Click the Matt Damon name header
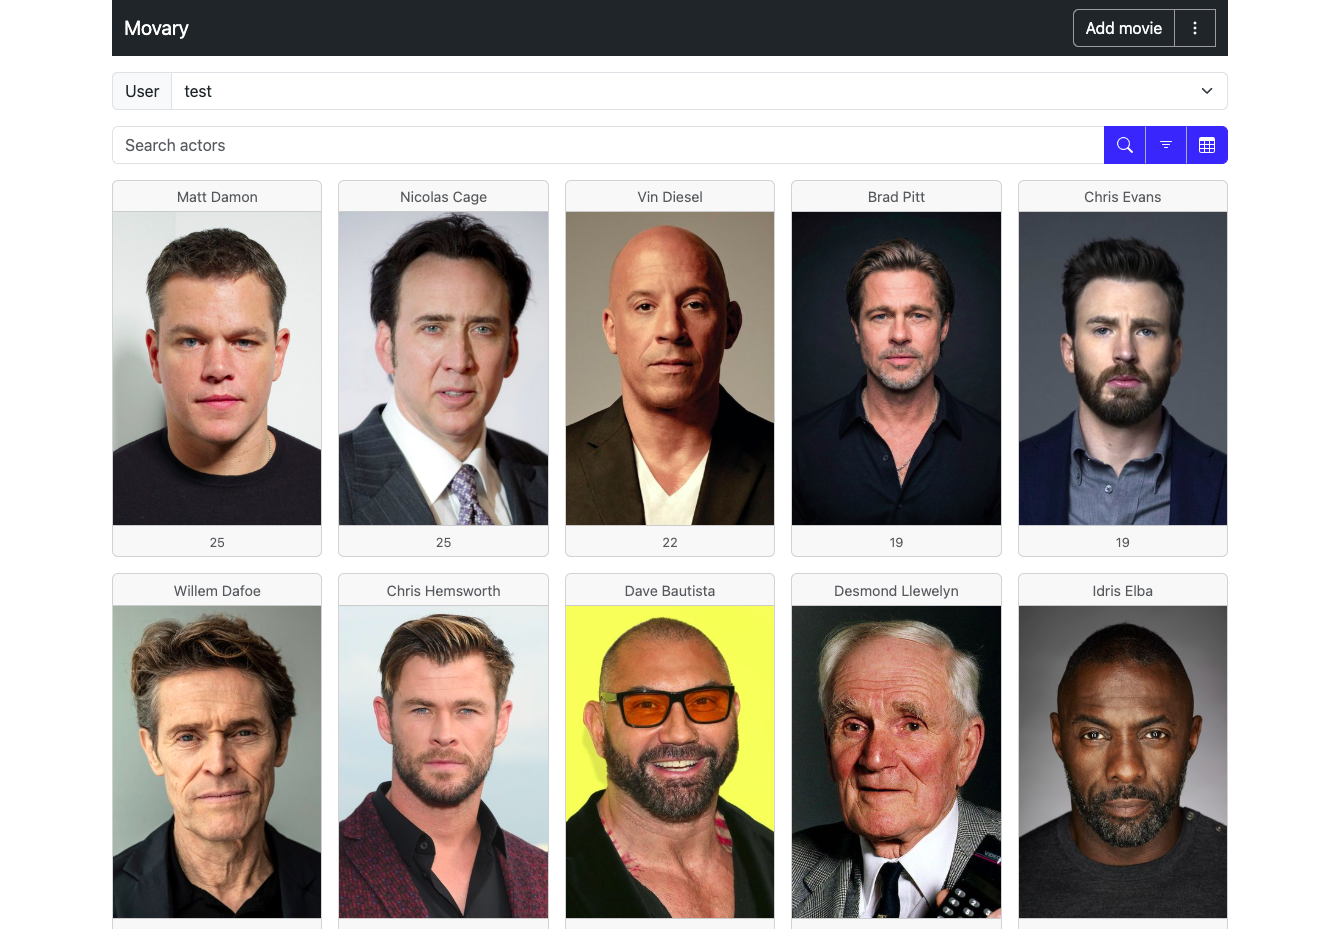 (217, 197)
